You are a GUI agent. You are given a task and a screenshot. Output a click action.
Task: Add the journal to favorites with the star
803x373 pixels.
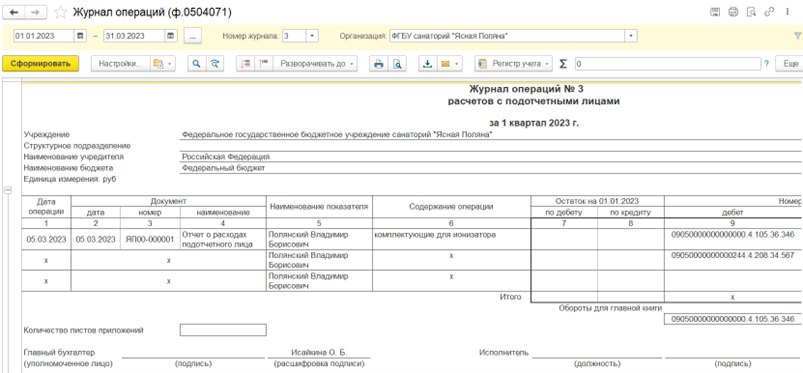coord(61,12)
